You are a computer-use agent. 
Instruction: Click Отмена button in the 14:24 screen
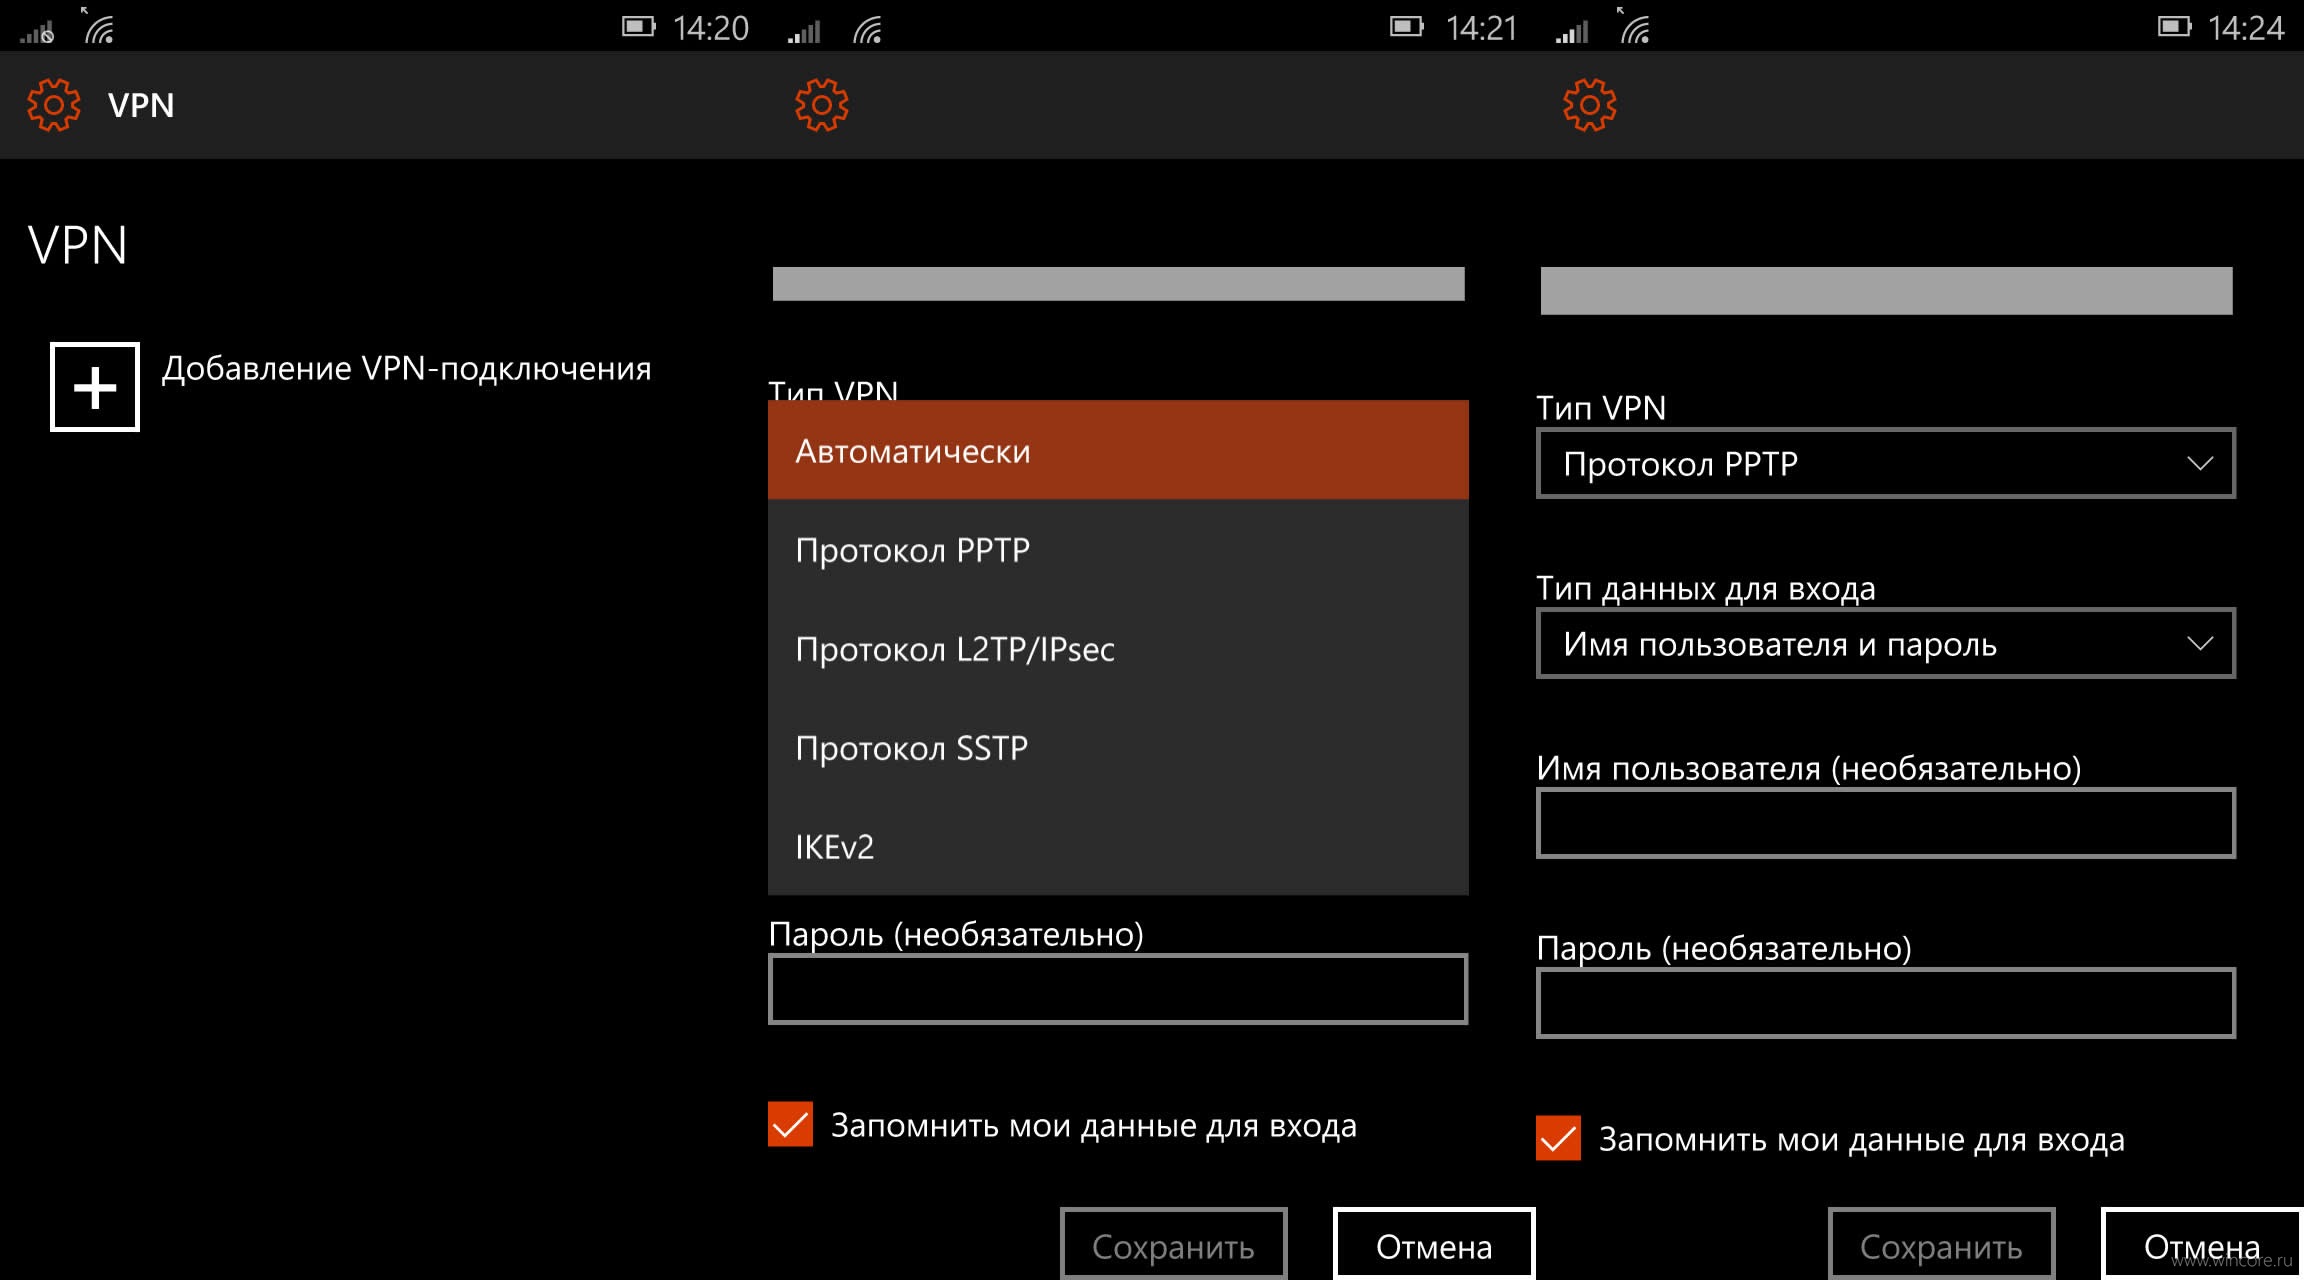pyautogui.click(x=2202, y=1245)
